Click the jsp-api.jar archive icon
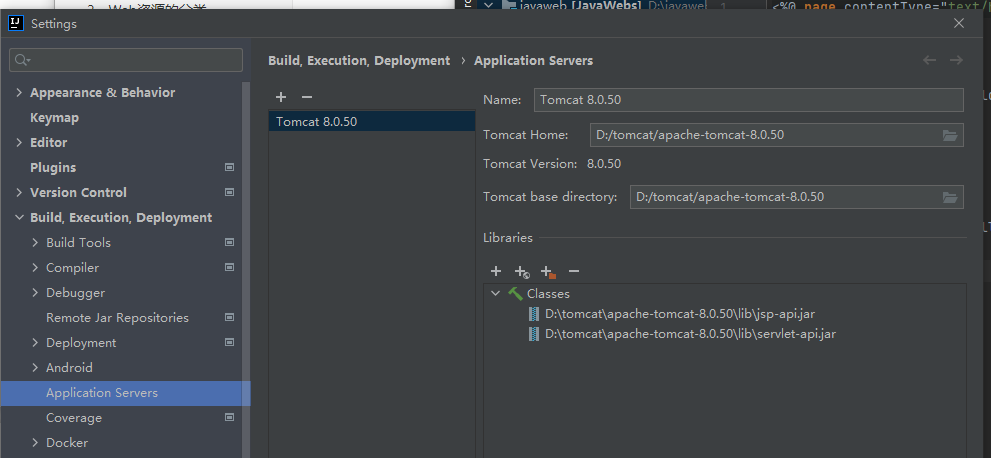The width and height of the screenshot is (991, 458). (x=534, y=314)
